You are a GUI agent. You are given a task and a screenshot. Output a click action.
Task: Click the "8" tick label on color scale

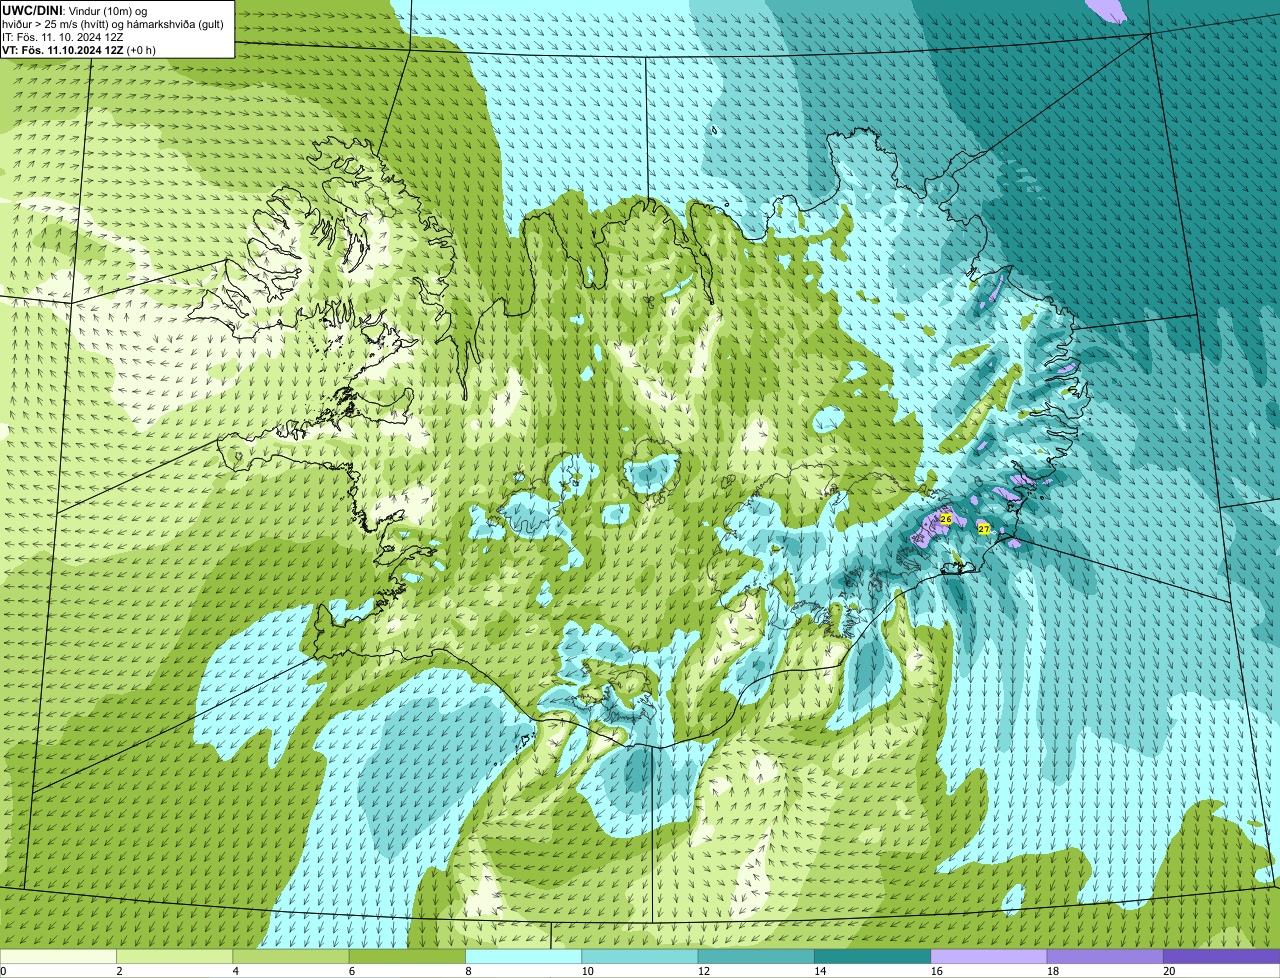468,971
